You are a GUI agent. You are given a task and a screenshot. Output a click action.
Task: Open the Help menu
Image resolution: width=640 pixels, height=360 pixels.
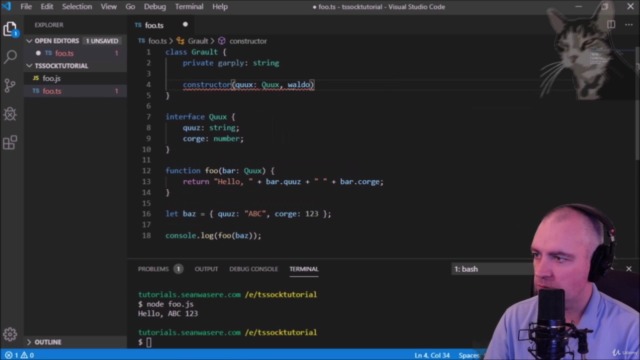pyautogui.click(x=220, y=7)
